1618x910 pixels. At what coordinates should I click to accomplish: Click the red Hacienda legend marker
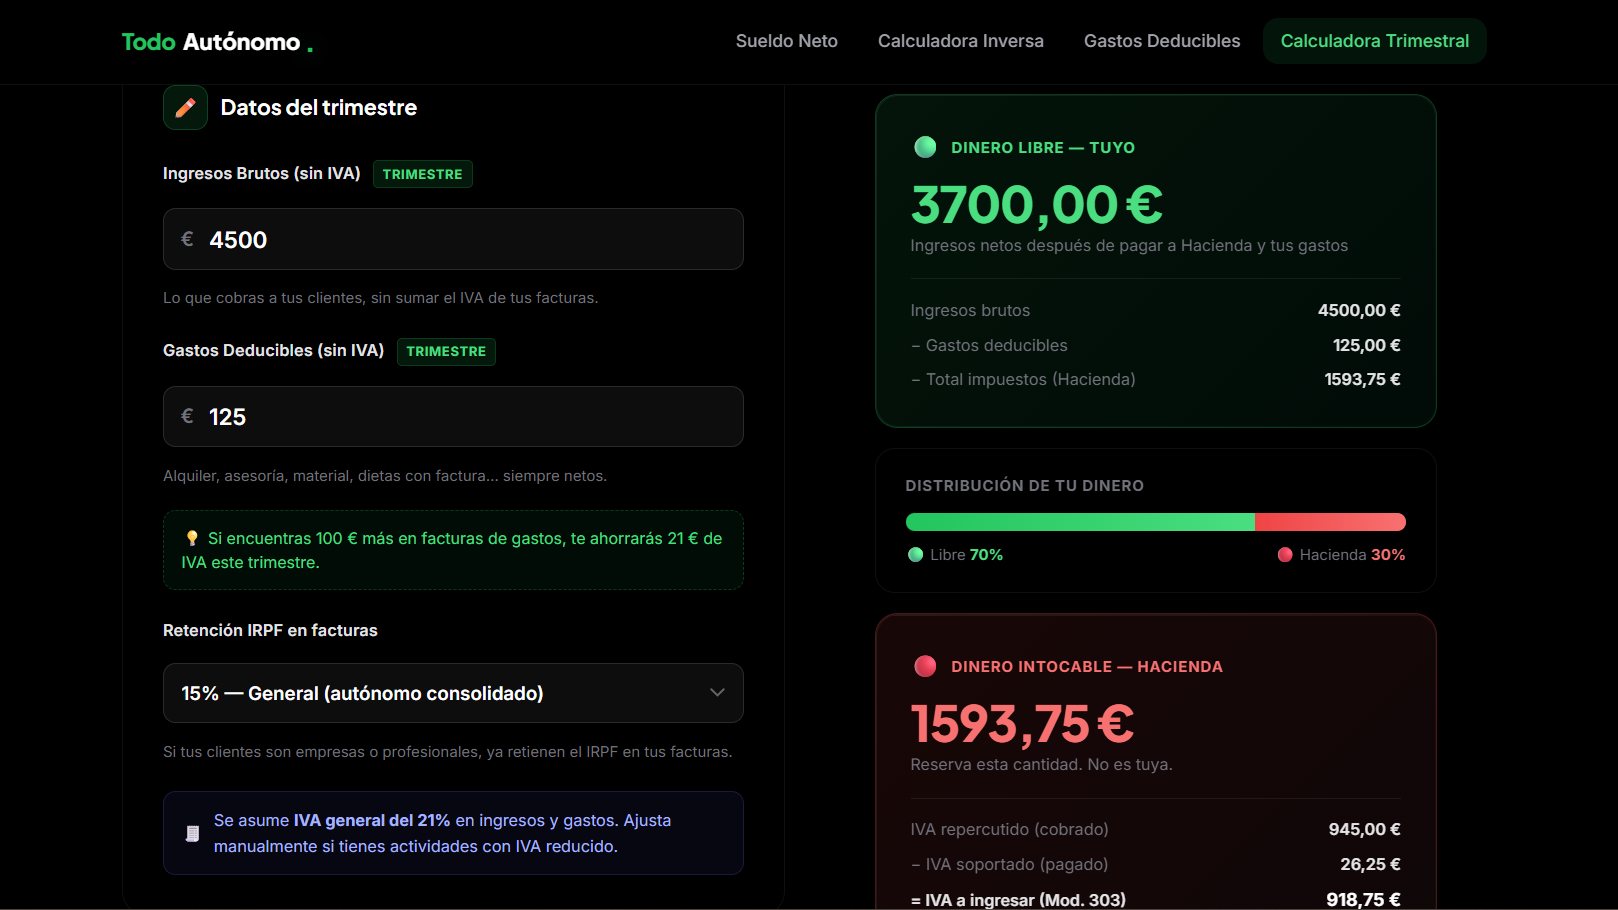(1286, 554)
